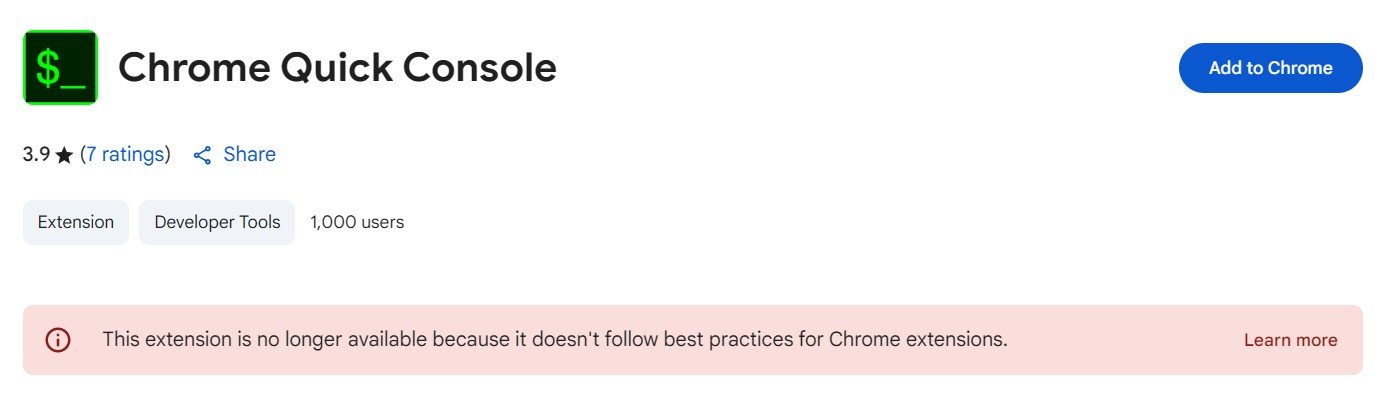Click the red info circle icon
This screenshot has height=396, width=1381.
coord(59,340)
